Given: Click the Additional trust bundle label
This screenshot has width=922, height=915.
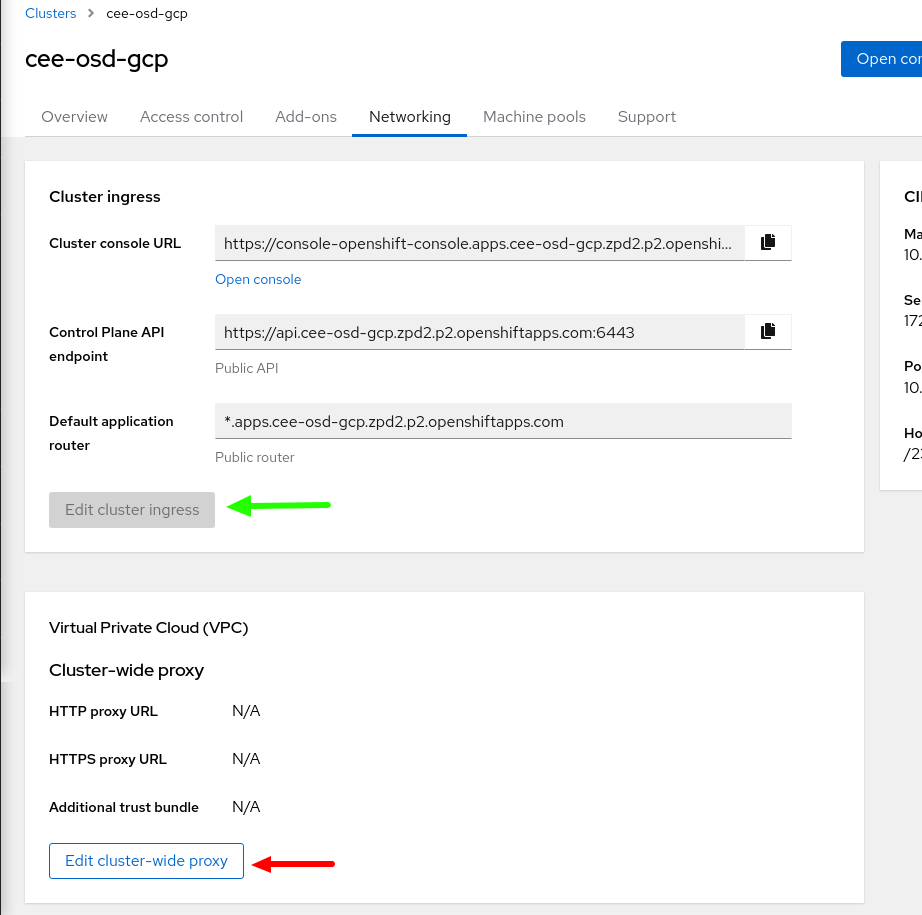Looking at the screenshot, I should tap(124, 807).
